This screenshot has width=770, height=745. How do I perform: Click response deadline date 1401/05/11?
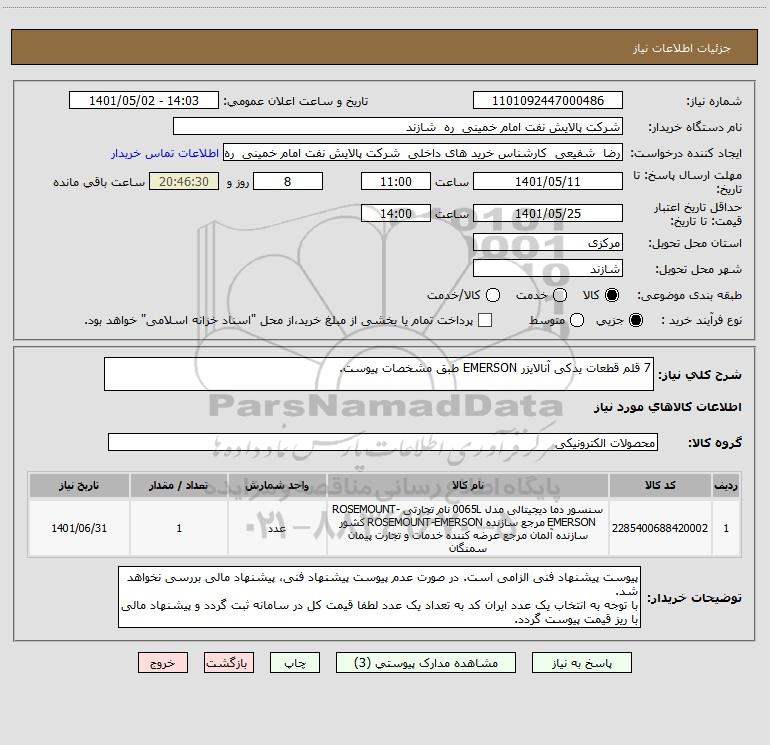[x=548, y=181]
